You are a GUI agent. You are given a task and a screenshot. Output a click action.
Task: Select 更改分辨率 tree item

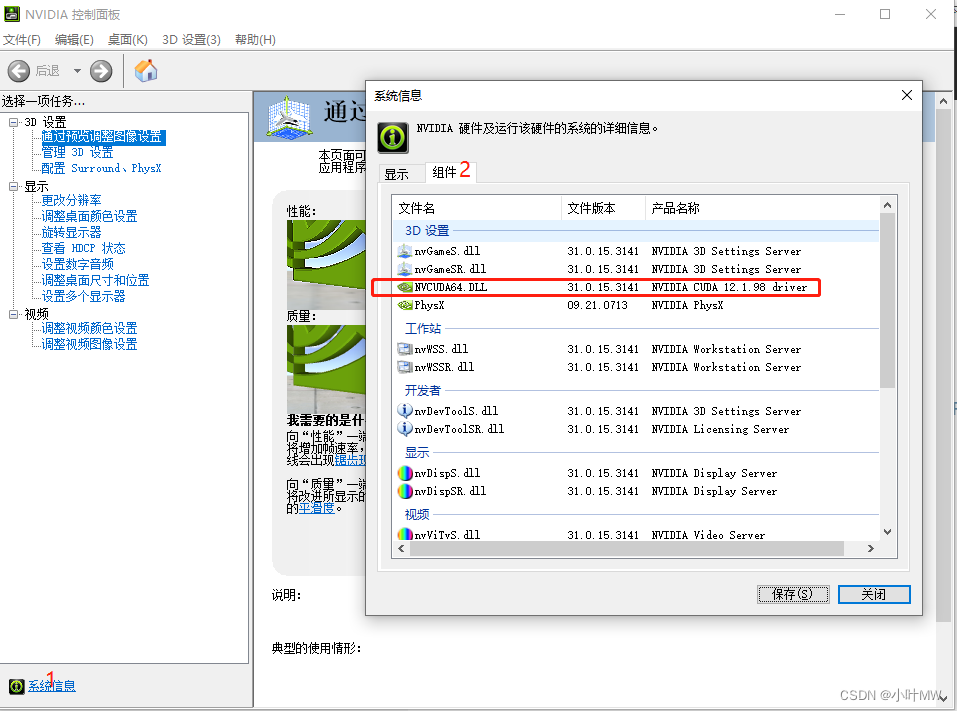[x=71, y=200]
